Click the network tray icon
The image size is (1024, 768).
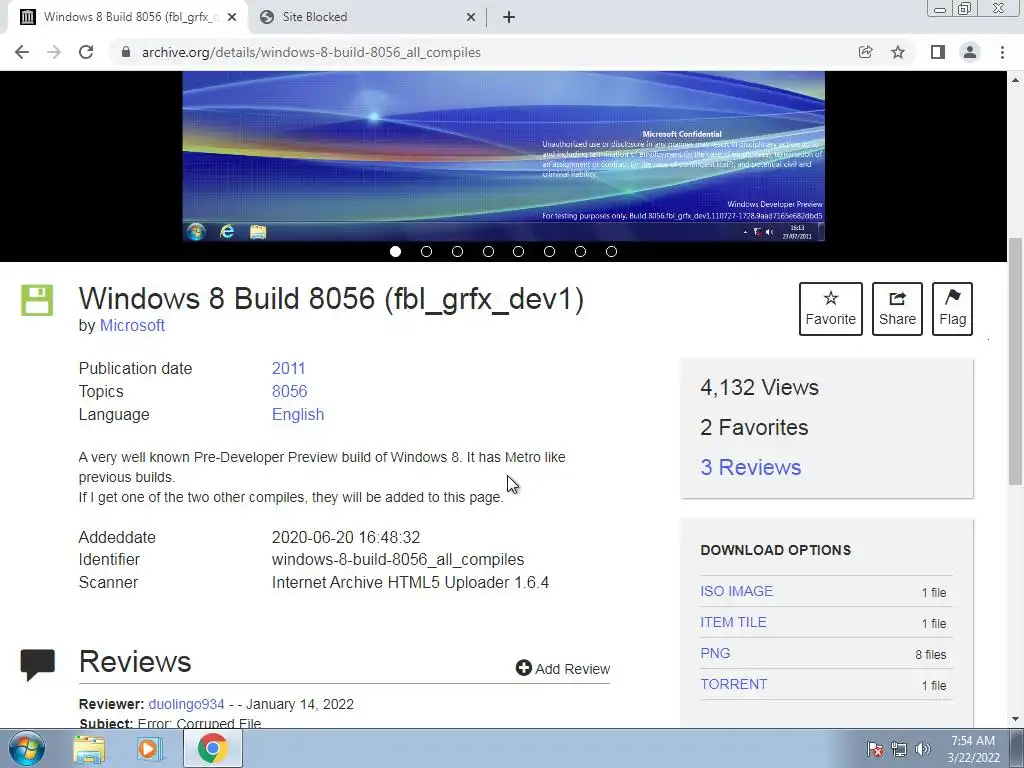point(899,749)
